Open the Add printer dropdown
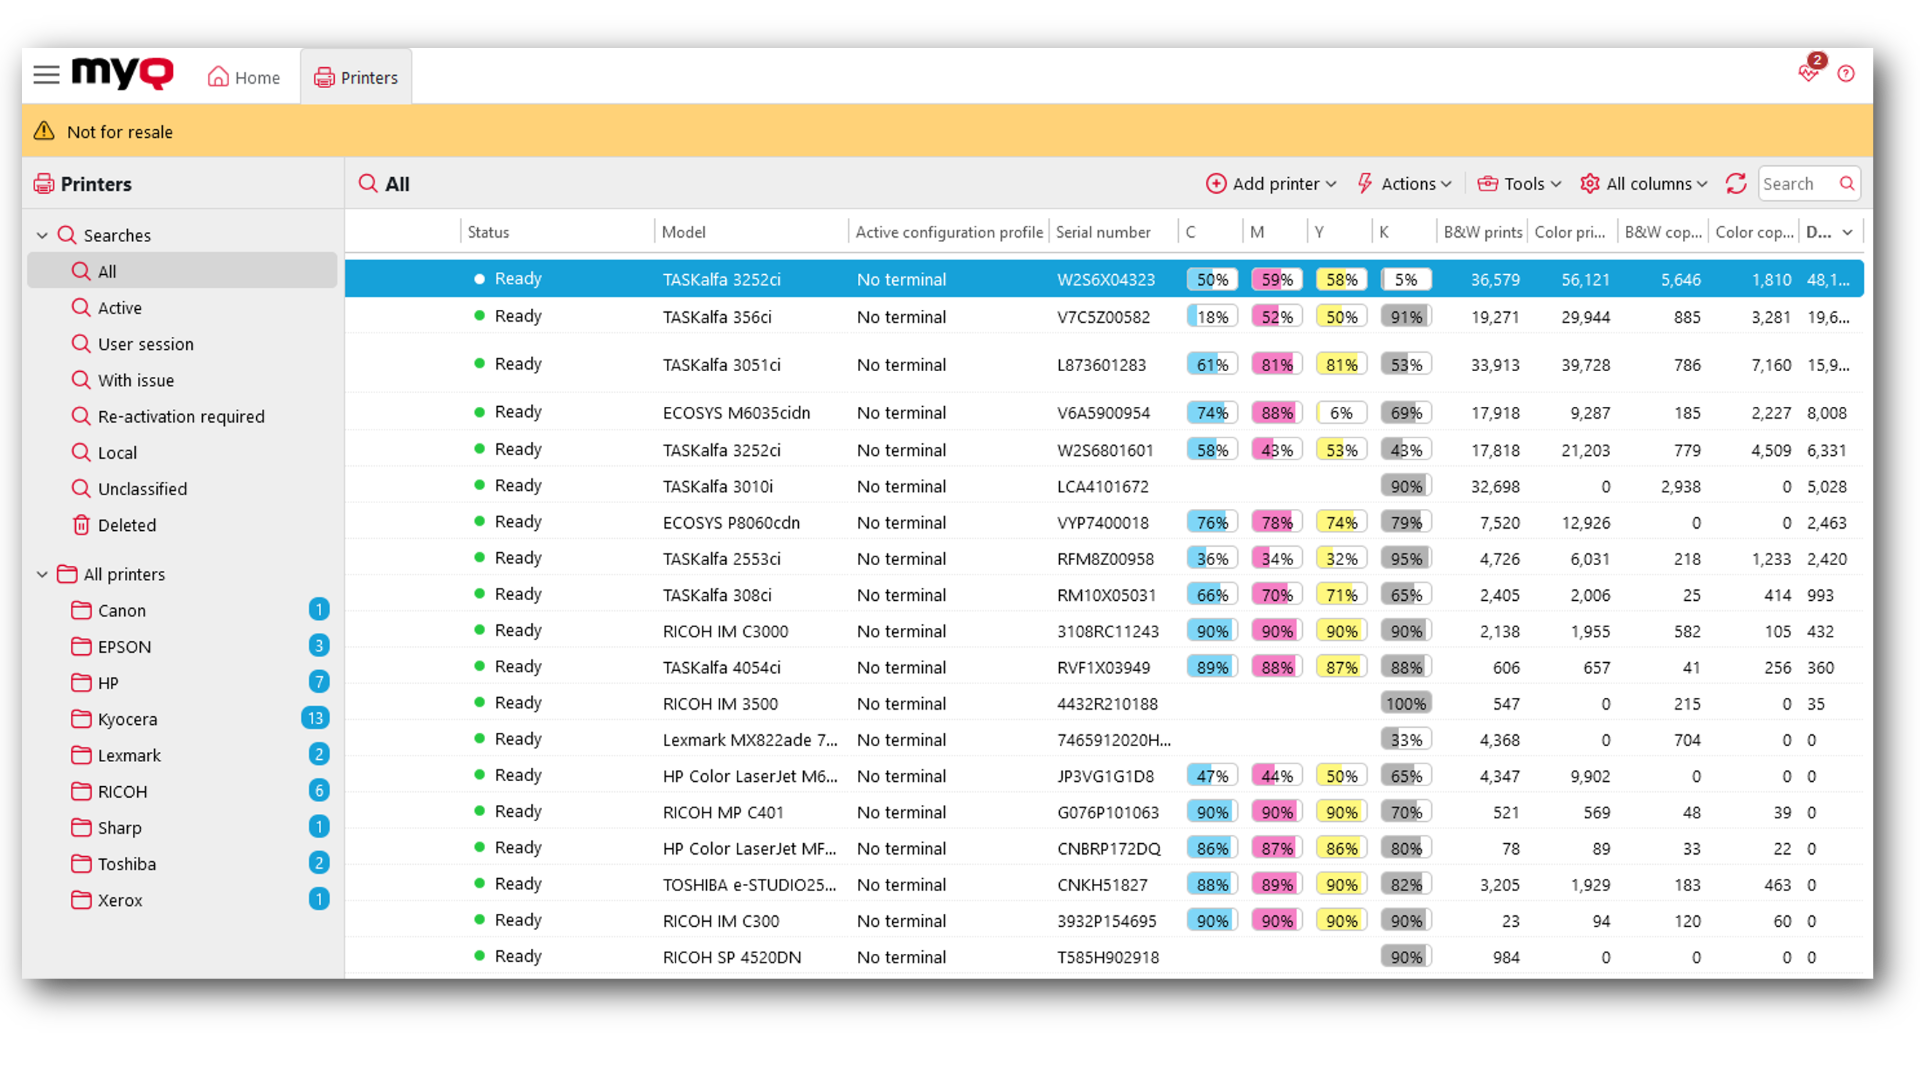The width and height of the screenshot is (1920, 1080). [x=1271, y=184]
